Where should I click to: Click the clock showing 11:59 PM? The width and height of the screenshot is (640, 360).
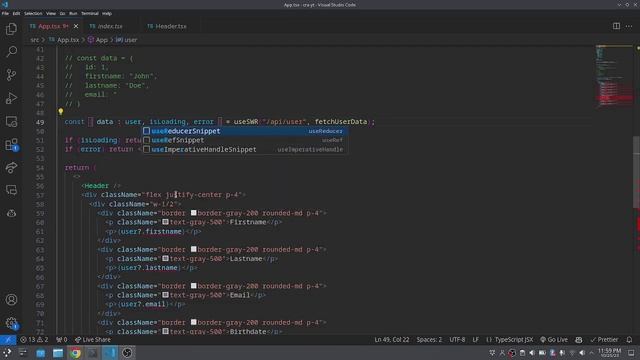coord(609,353)
